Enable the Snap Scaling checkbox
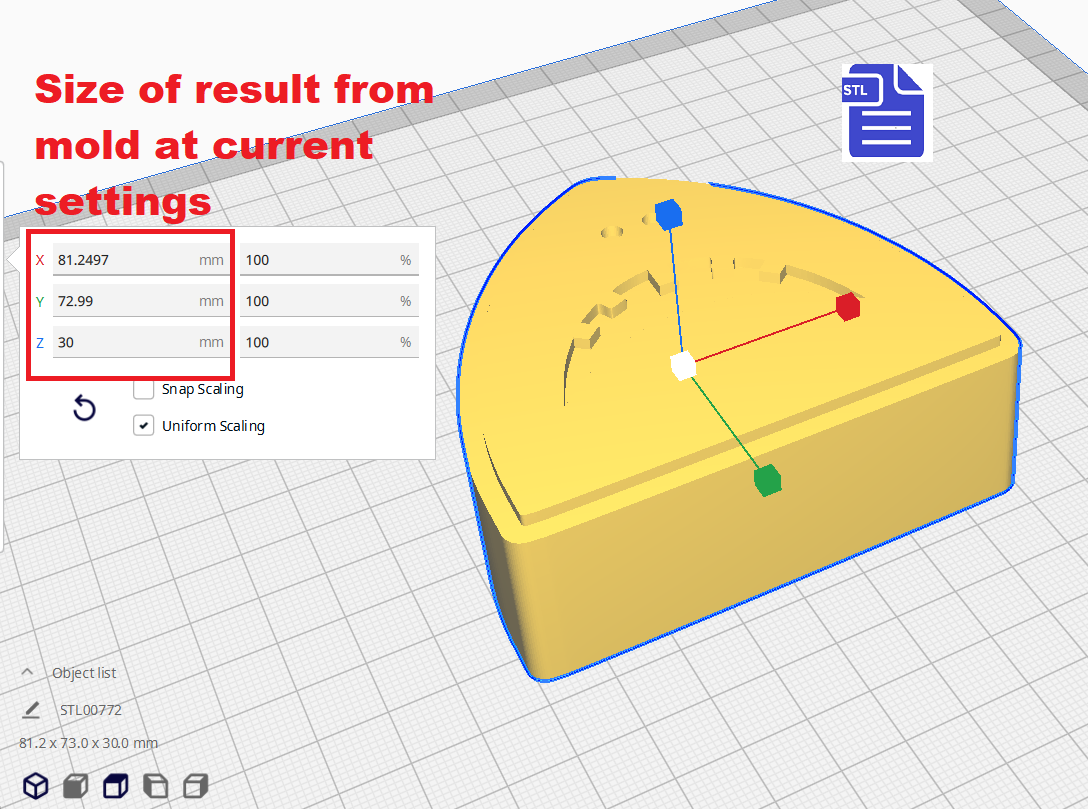 [143, 389]
